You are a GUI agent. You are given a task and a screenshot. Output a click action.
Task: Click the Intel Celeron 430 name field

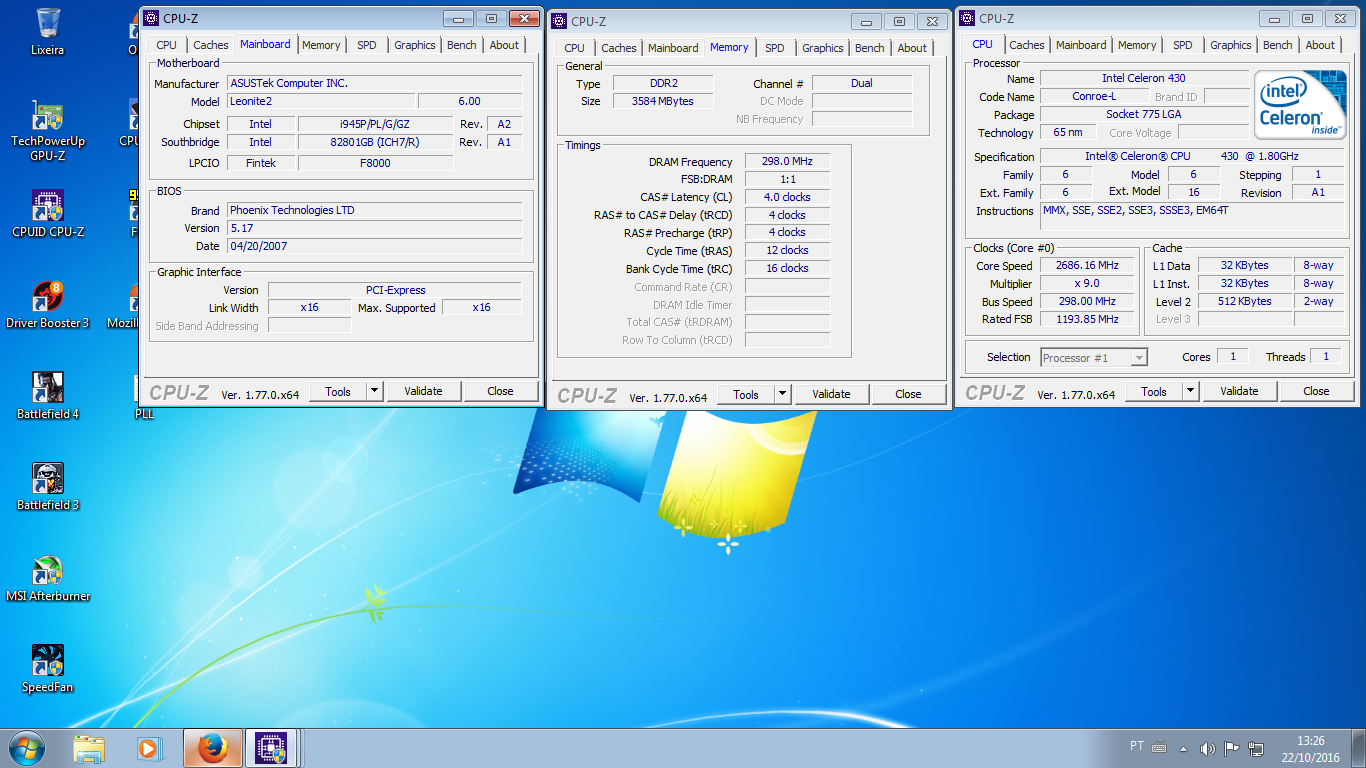click(x=1144, y=78)
